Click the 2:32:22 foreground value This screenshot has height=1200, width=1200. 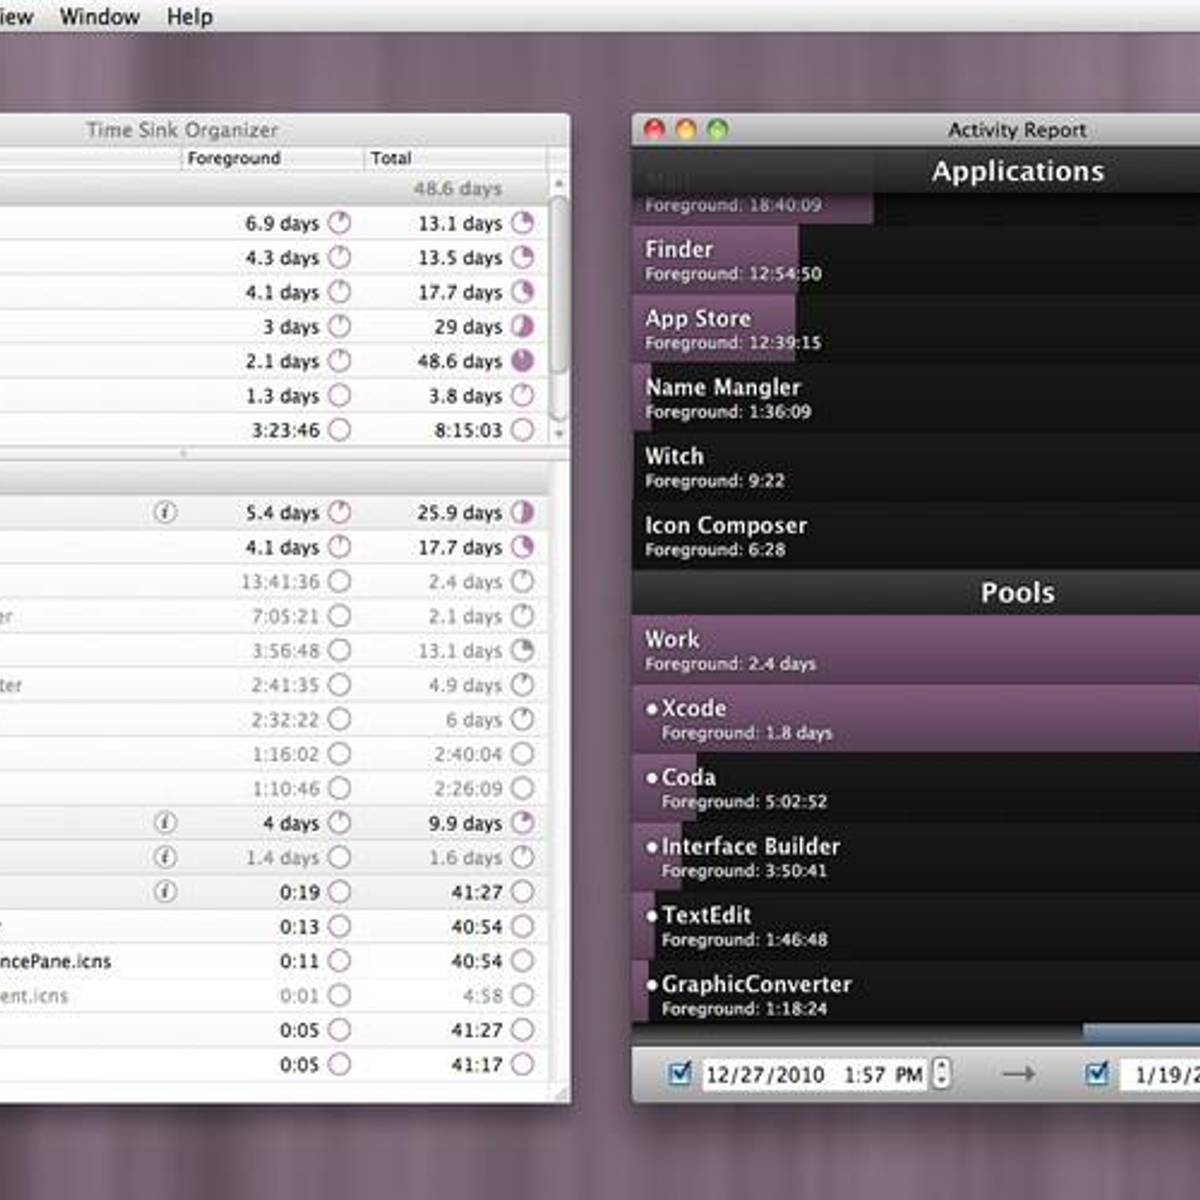285,719
